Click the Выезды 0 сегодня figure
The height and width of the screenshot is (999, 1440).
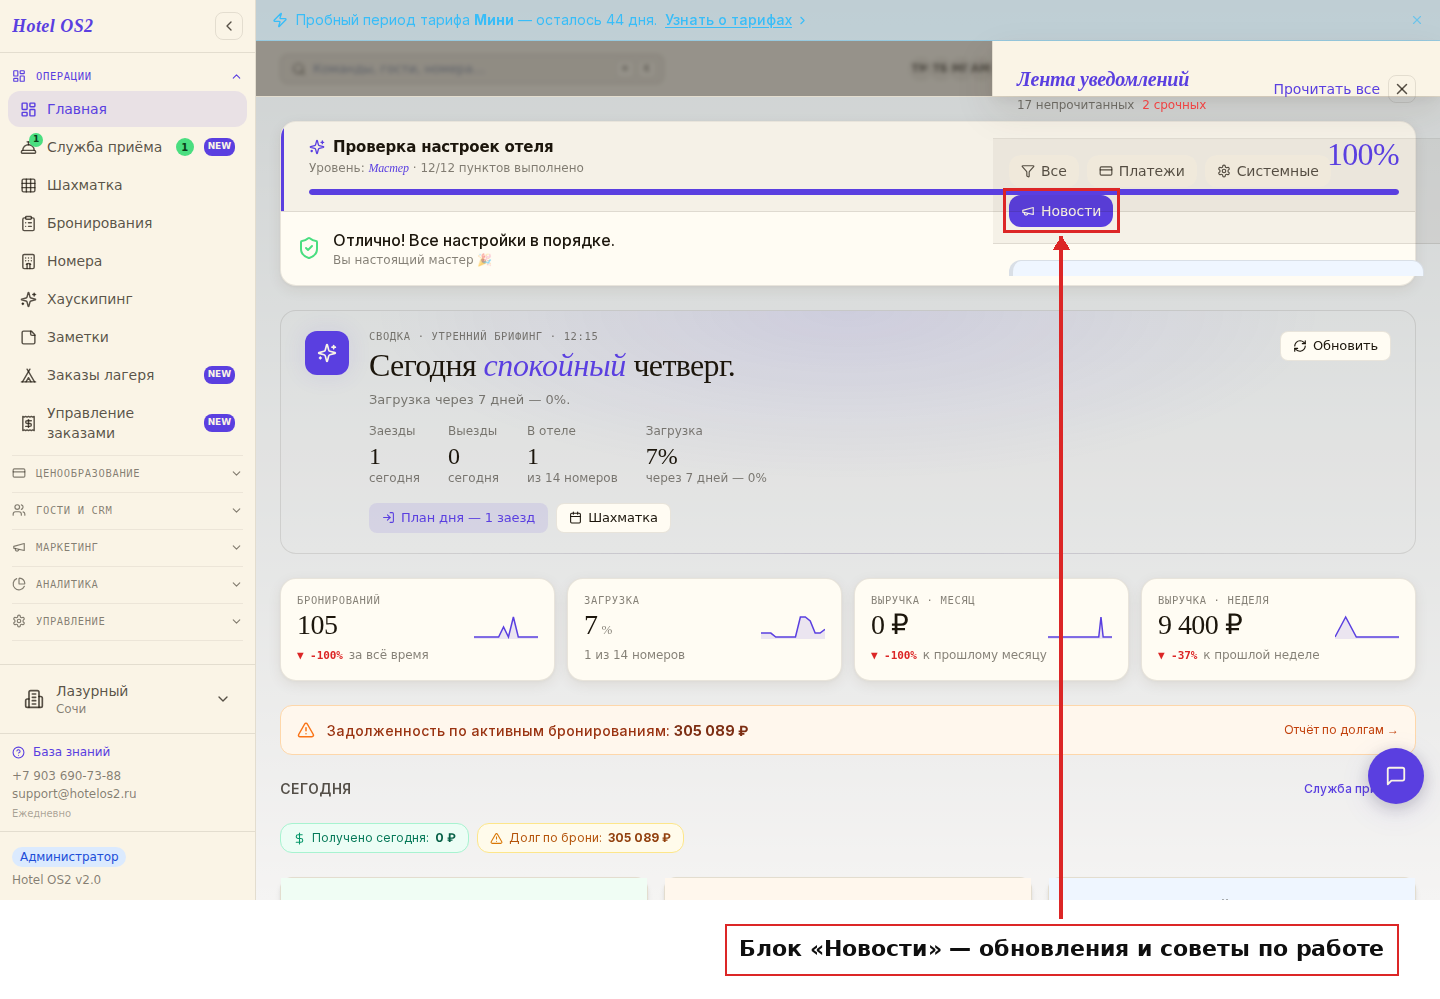473,454
